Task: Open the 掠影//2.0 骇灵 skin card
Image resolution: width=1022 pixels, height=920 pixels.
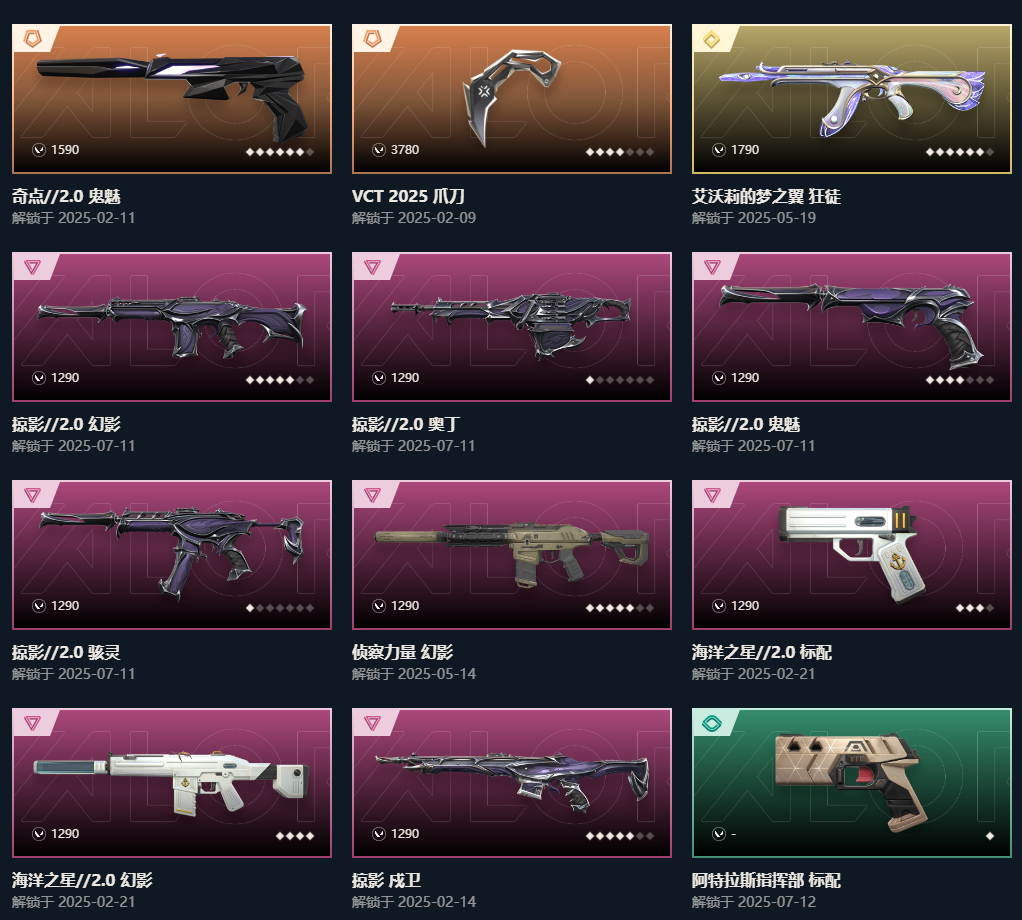Action: pyautogui.click(x=171, y=555)
